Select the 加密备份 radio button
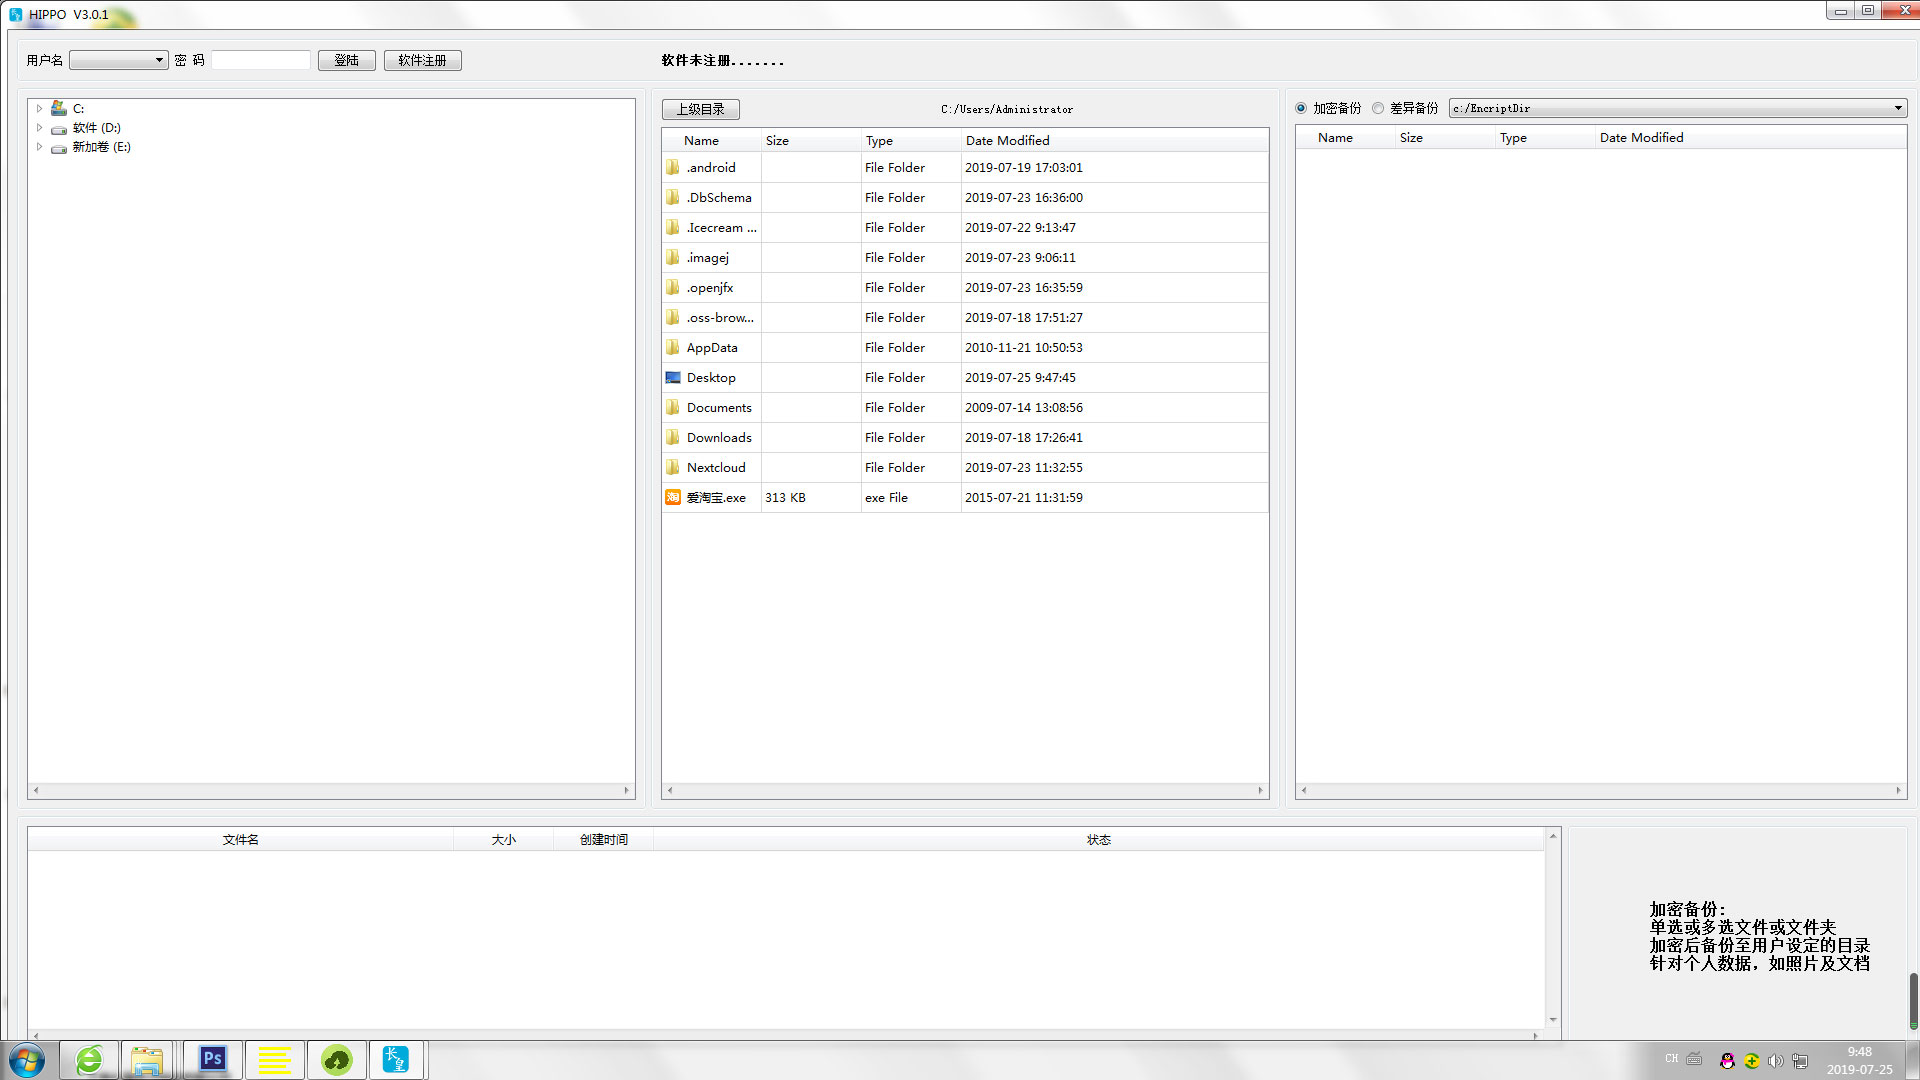1920x1080 pixels. (x=1301, y=108)
